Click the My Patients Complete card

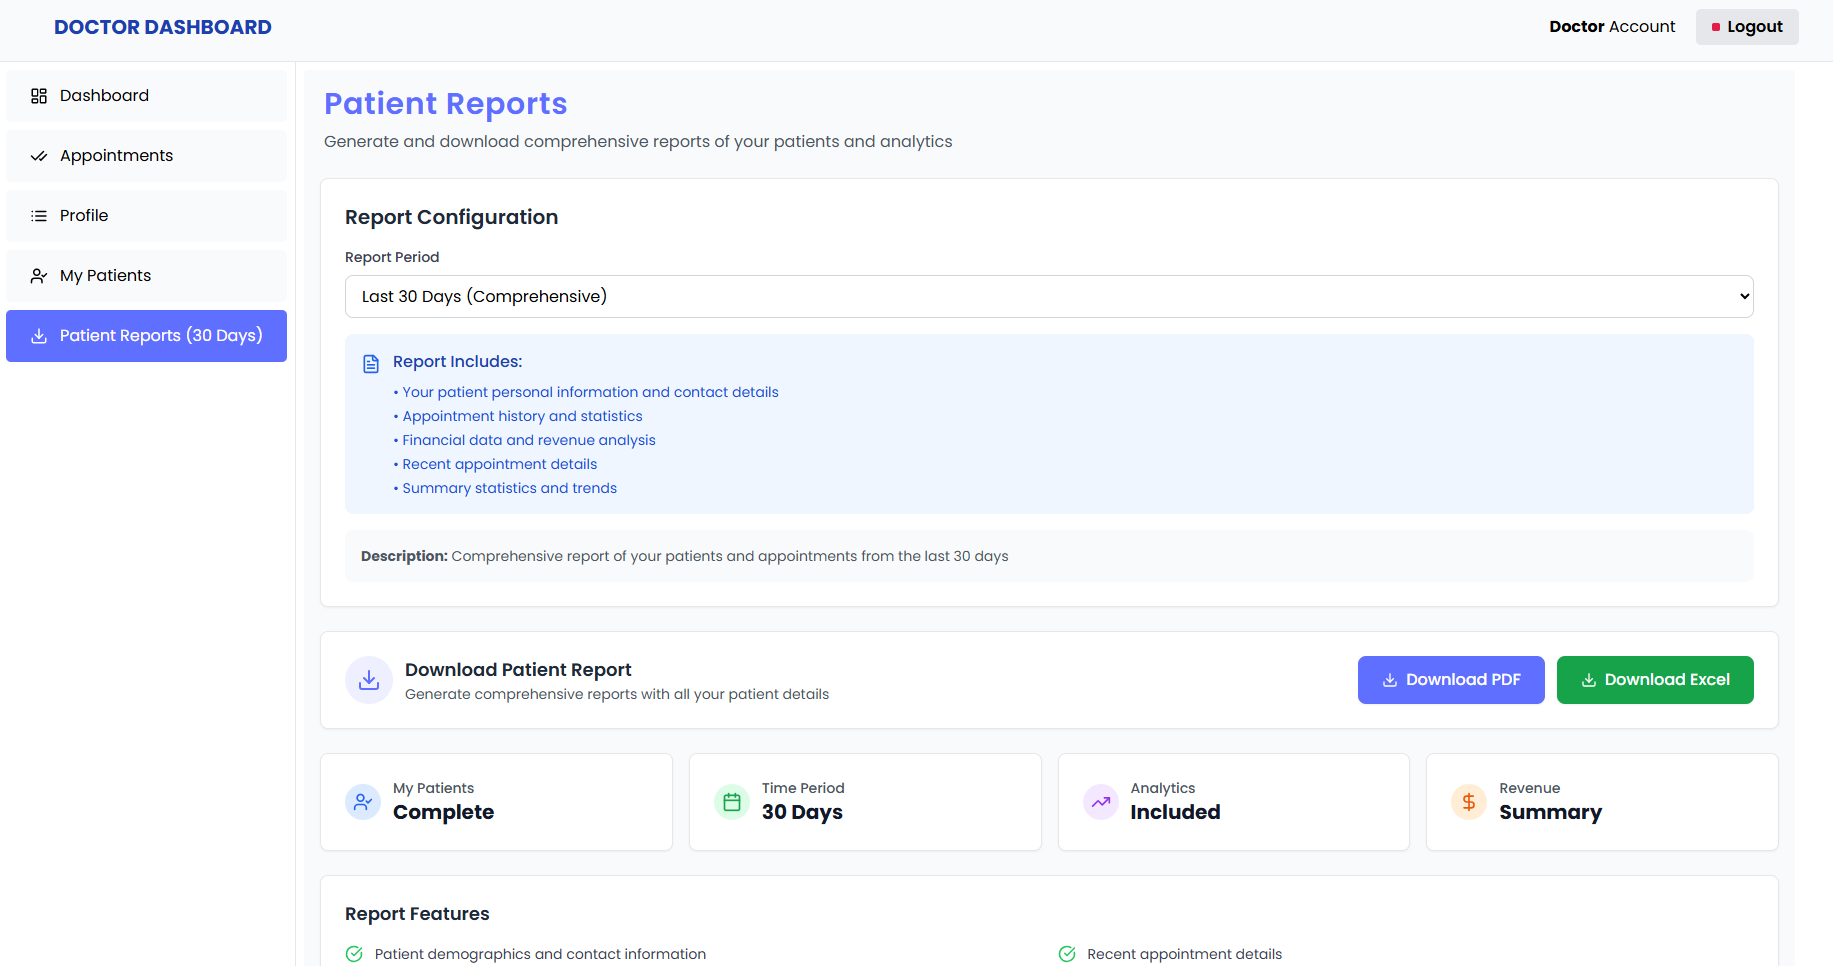pos(496,802)
